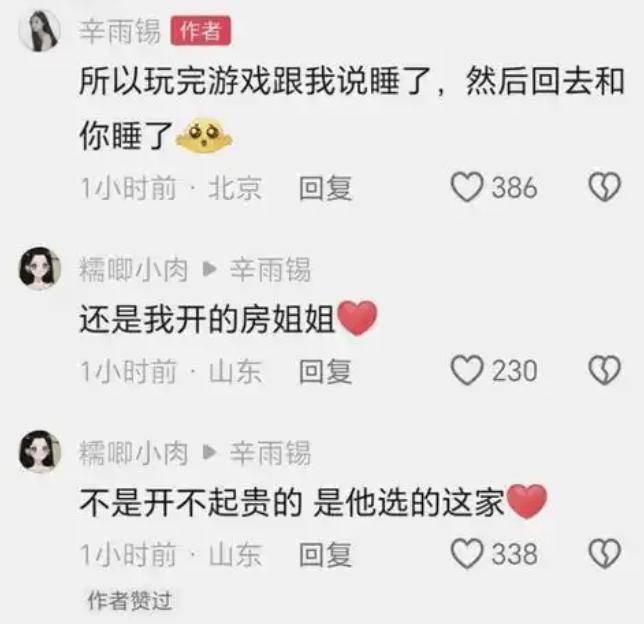Tap broken heart on 还是我开的房姐姐 comment
Viewport: 644px width, 624px height.
pos(605,370)
